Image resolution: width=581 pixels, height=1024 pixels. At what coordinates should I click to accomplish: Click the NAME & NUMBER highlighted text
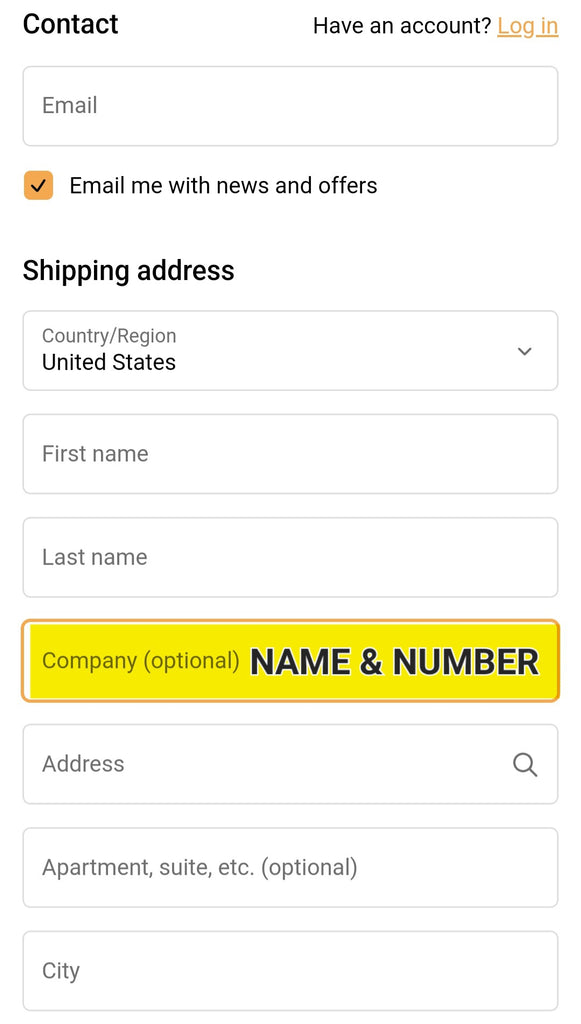(x=395, y=662)
